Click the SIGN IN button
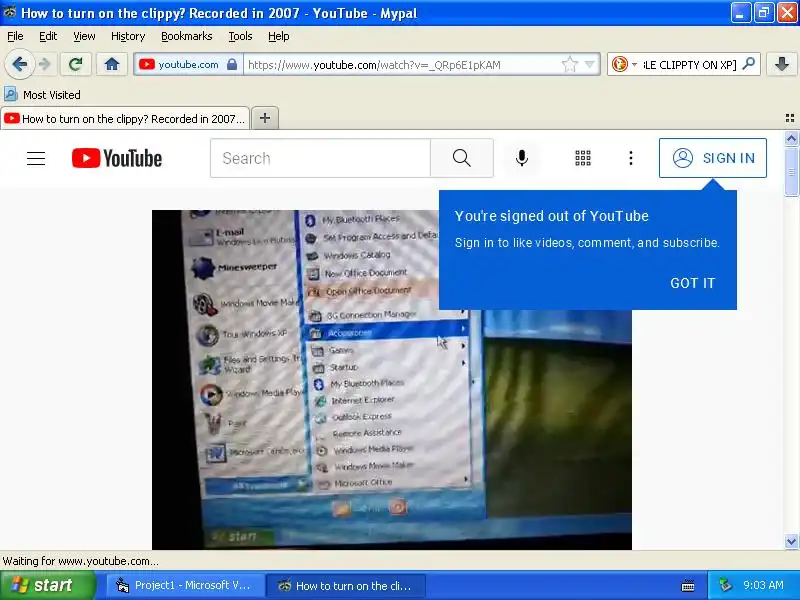Image resolution: width=800 pixels, height=600 pixels. click(713, 158)
